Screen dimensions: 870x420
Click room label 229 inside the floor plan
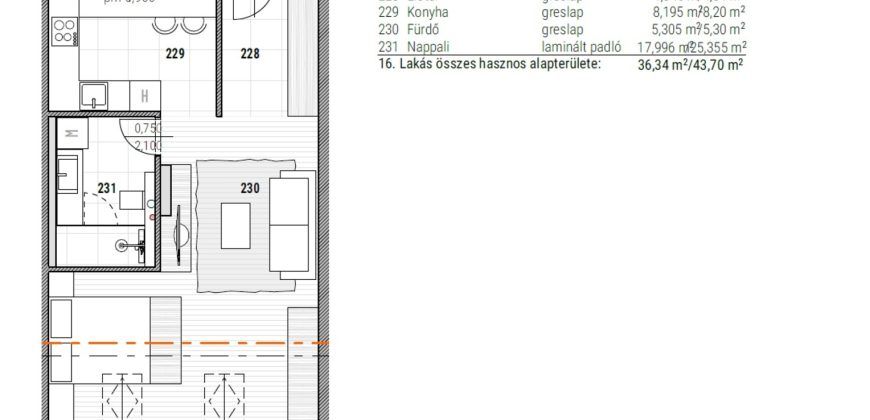tap(175, 54)
